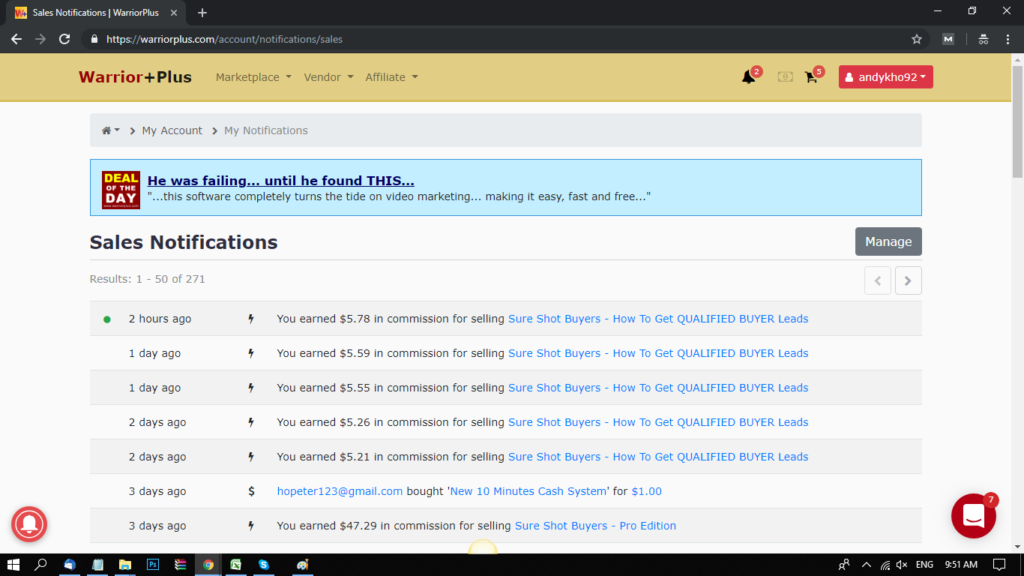The image size is (1024, 576).
Task: Click the M extension icon in Chrome
Action: pyautogui.click(x=948, y=39)
